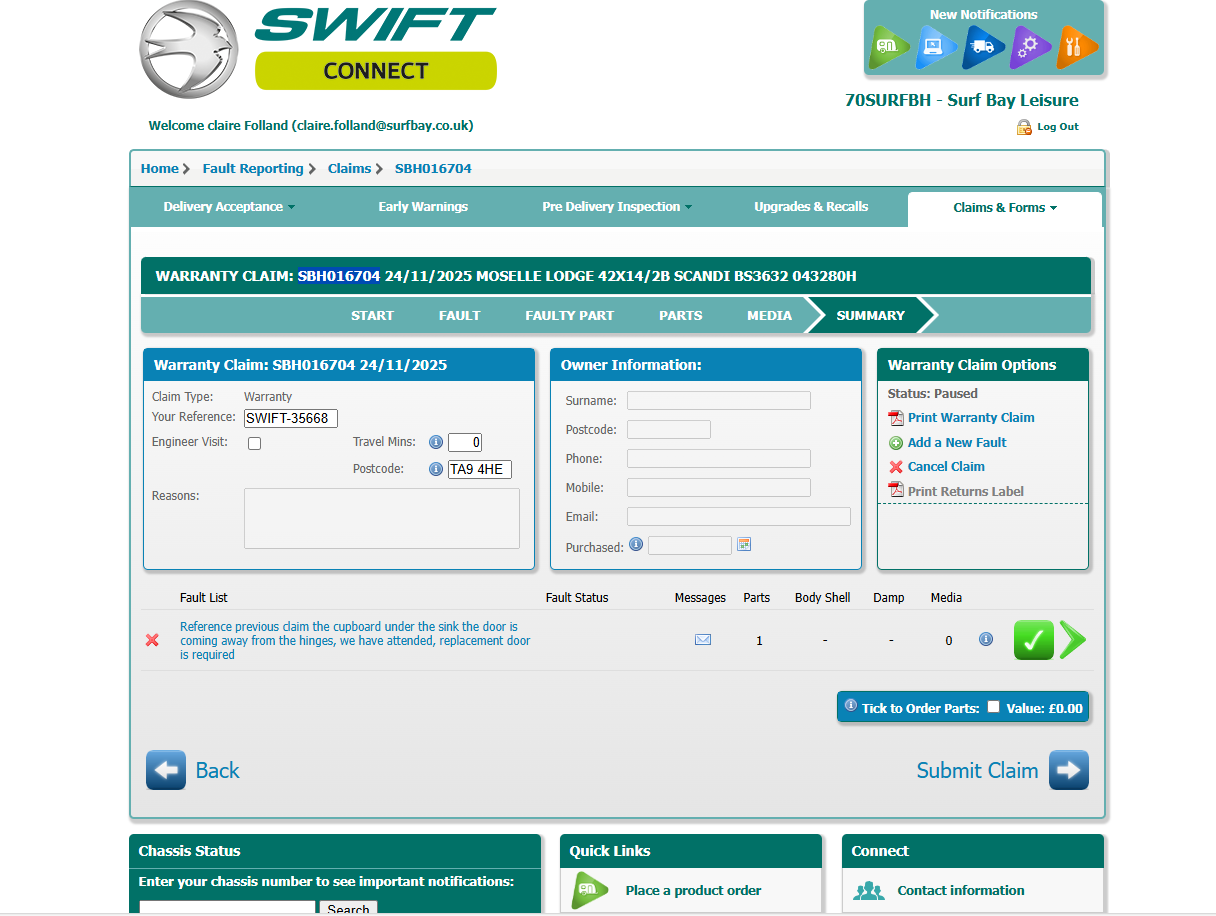1216x916 pixels.
Task: Go to the FAULTY PART step
Action: [x=570, y=315]
